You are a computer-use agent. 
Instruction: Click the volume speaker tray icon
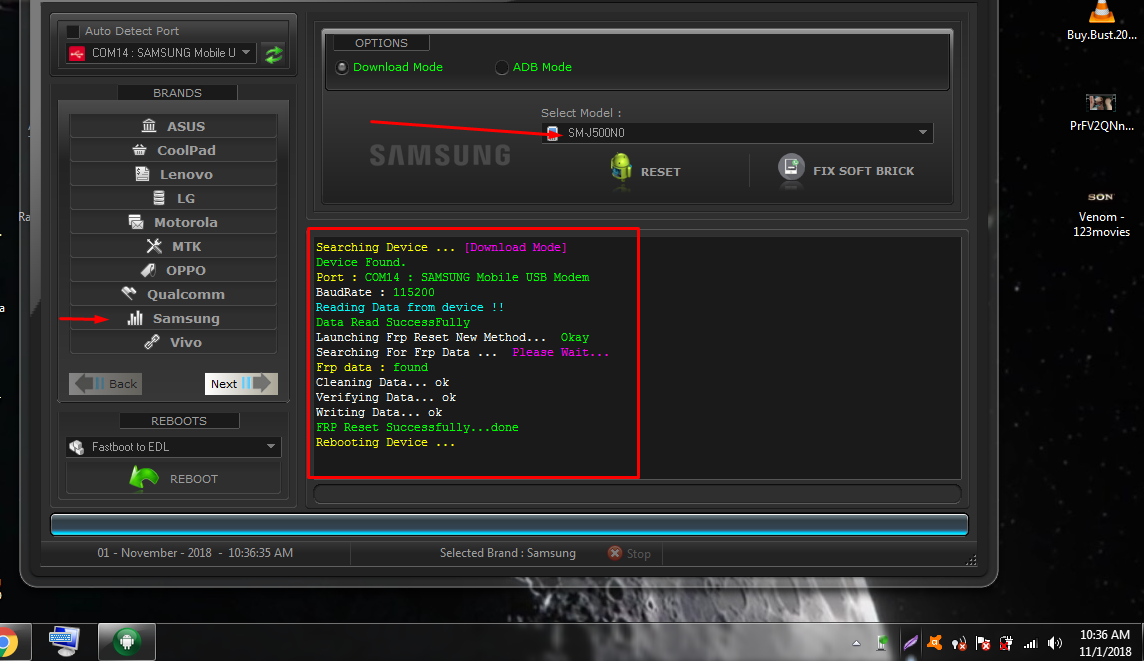pyautogui.click(x=1054, y=643)
